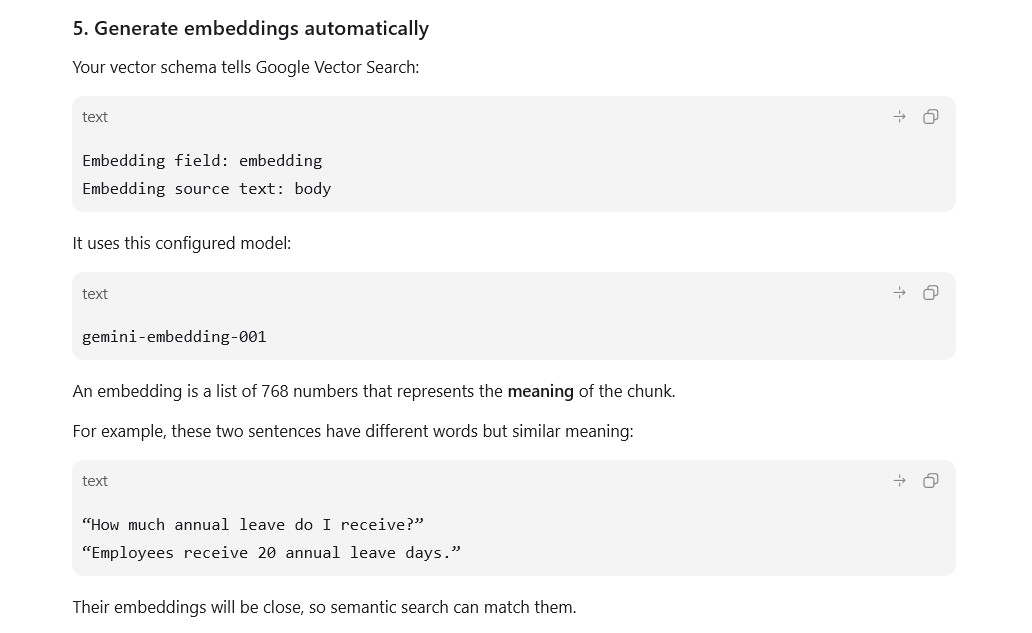Copy the embedding field code block
This screenshot has height=633, width=1032.
[930, 117]
